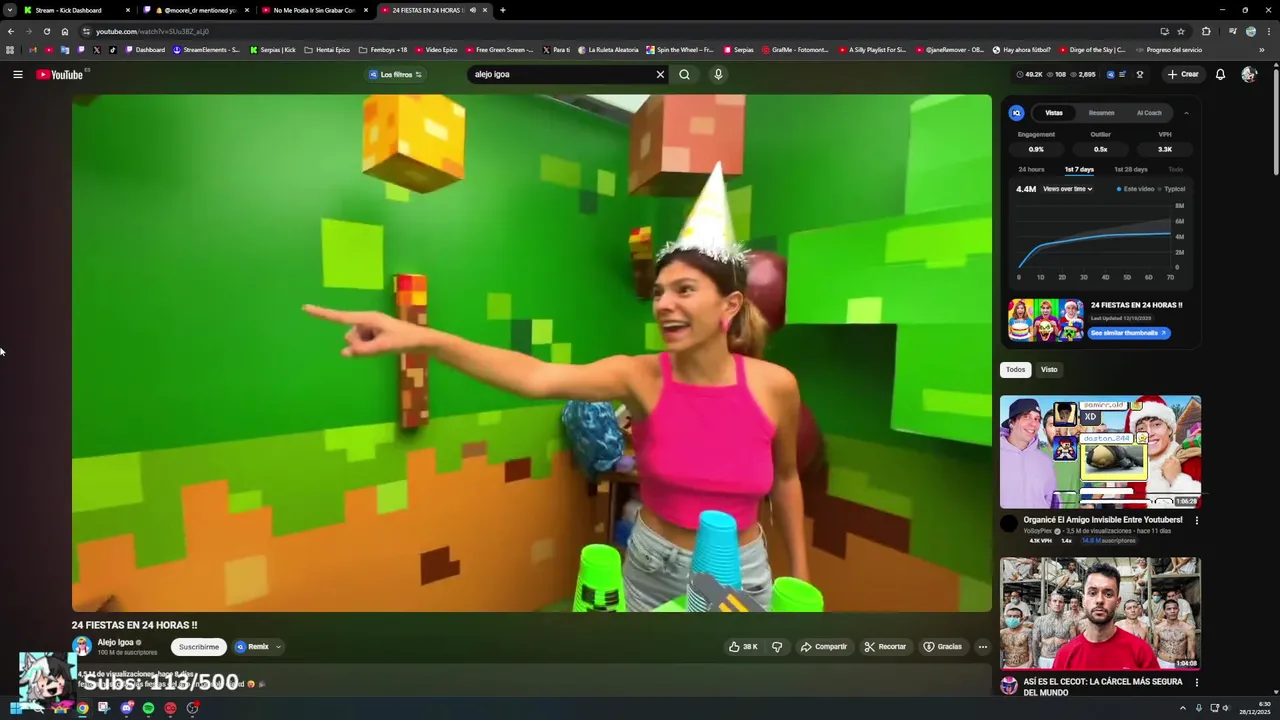Screen dimensions: 1280x720
Task: Click the Remix button
Action: [x=252, y=647]
